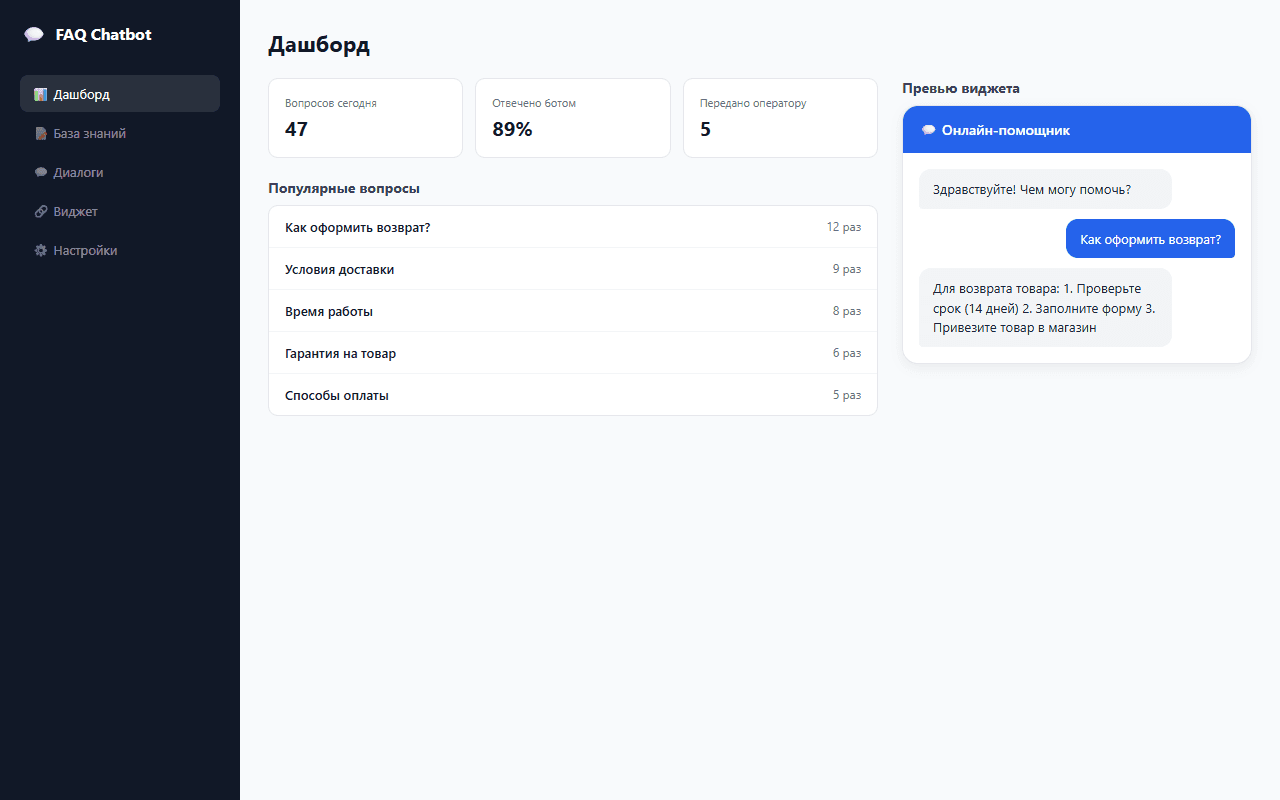Select the Условия доставки row
This screenshot has height=800, width=1280.
573,269
